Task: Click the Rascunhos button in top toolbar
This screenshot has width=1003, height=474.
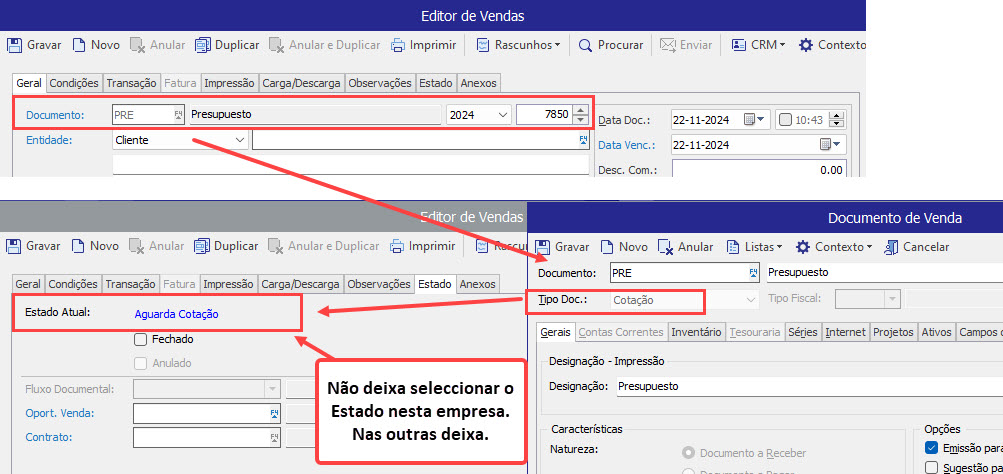Action: [x=518, y=45]
